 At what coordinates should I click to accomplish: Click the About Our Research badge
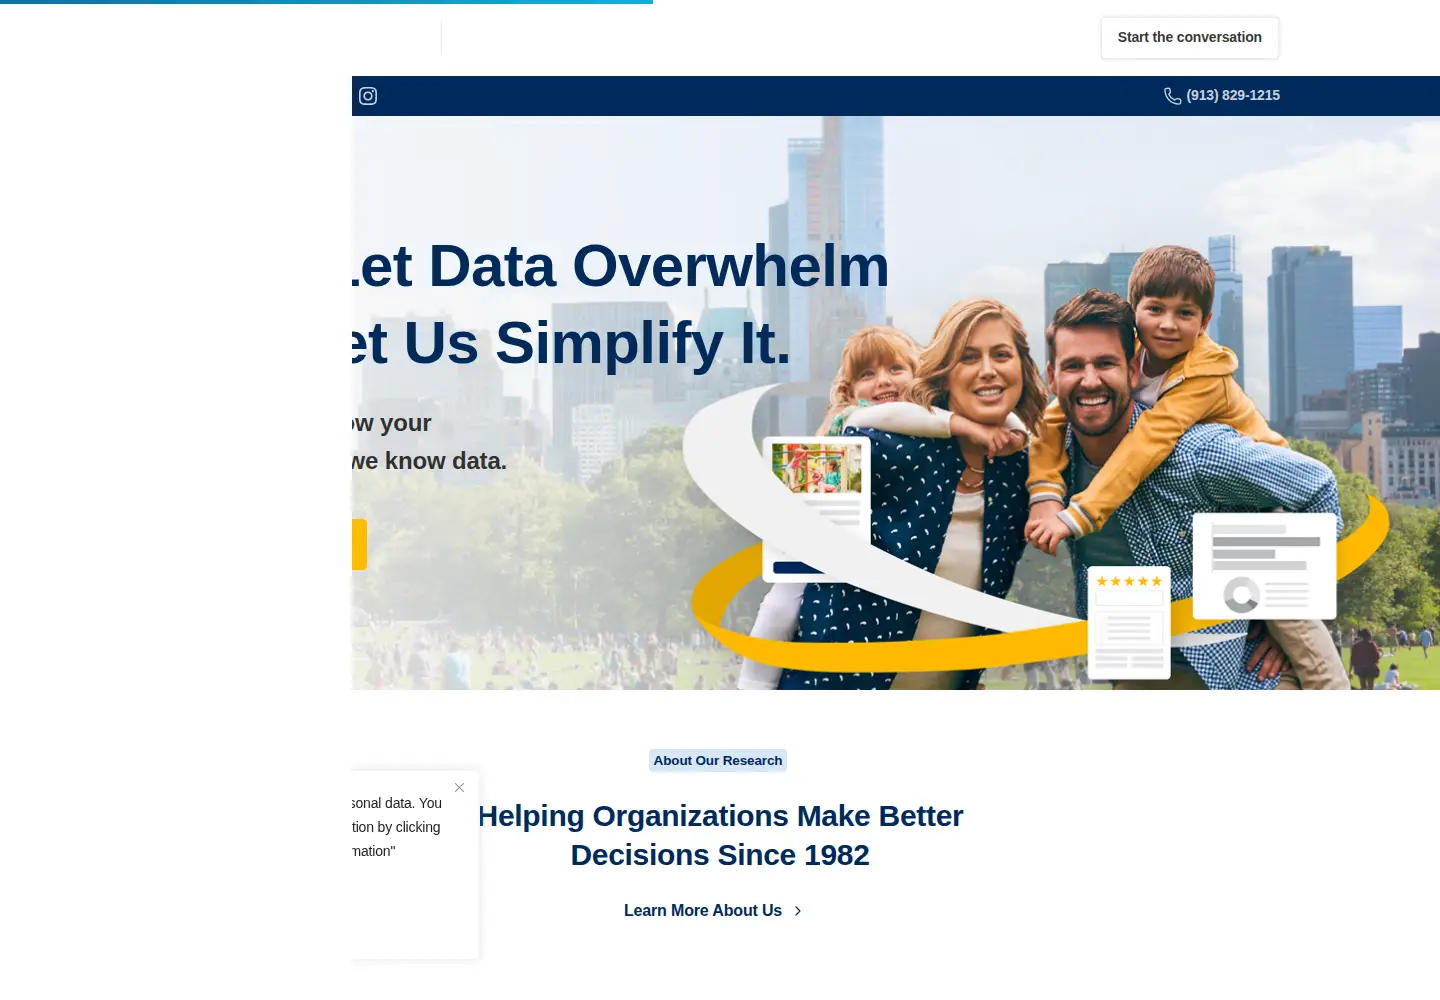click(x=718, y=761)
